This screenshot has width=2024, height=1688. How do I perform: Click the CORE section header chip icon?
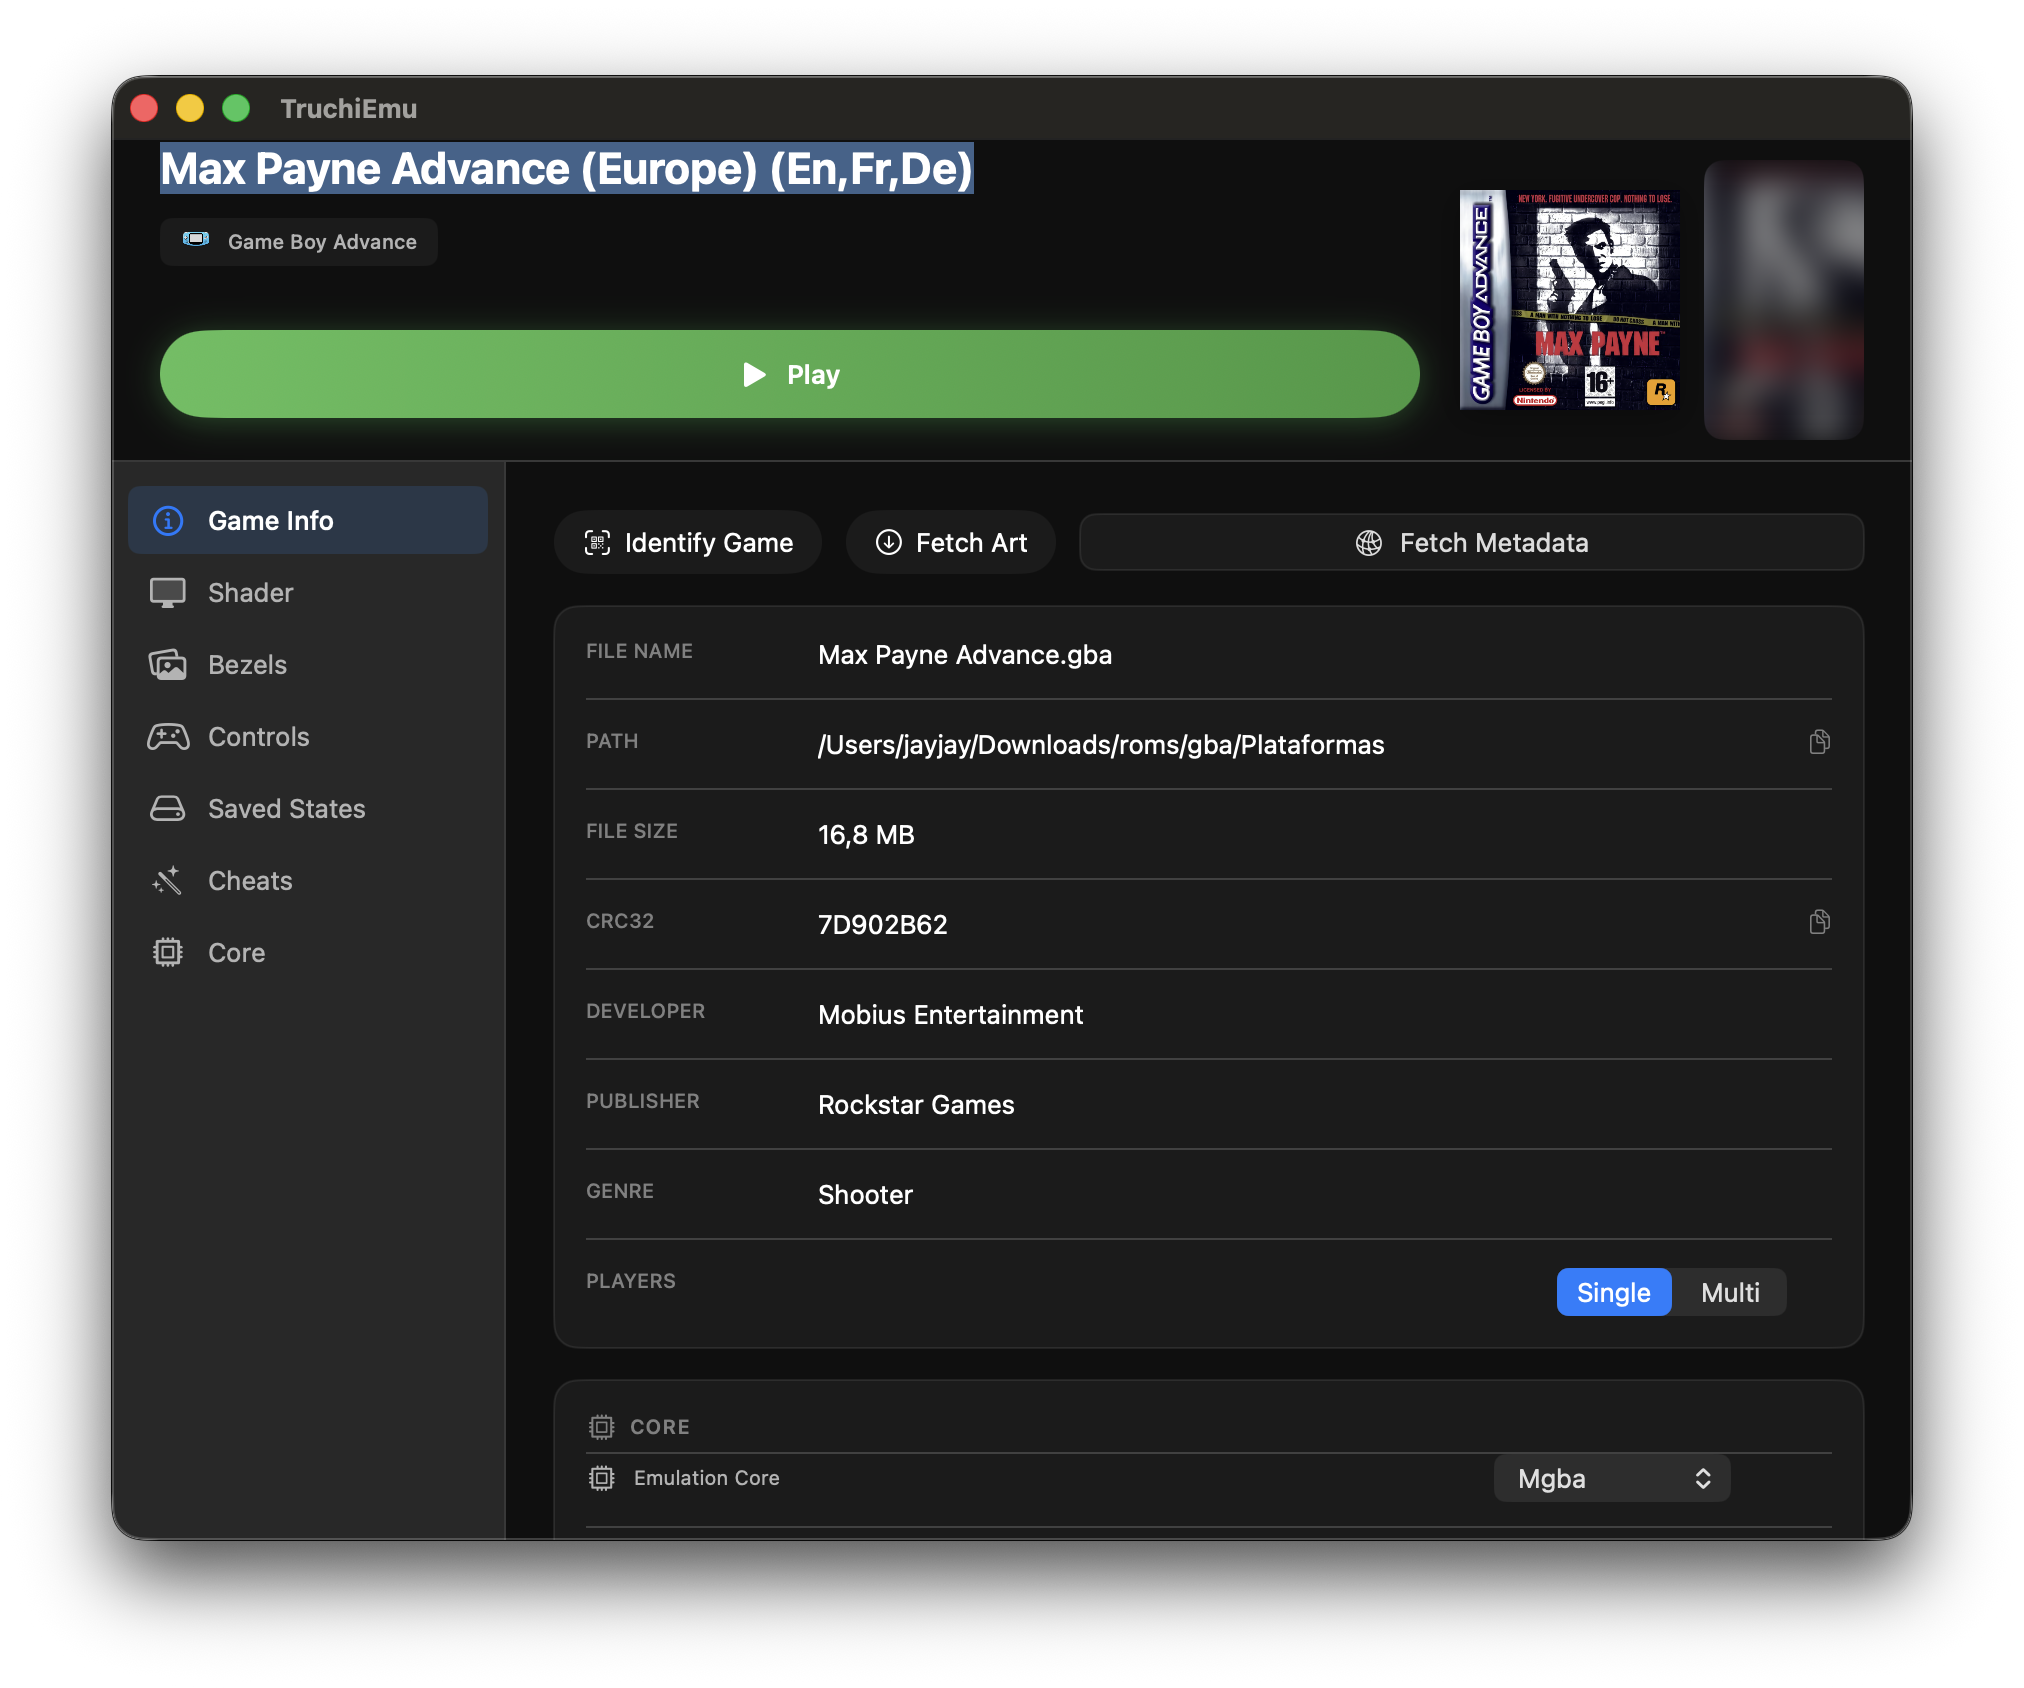[601, 1427]
